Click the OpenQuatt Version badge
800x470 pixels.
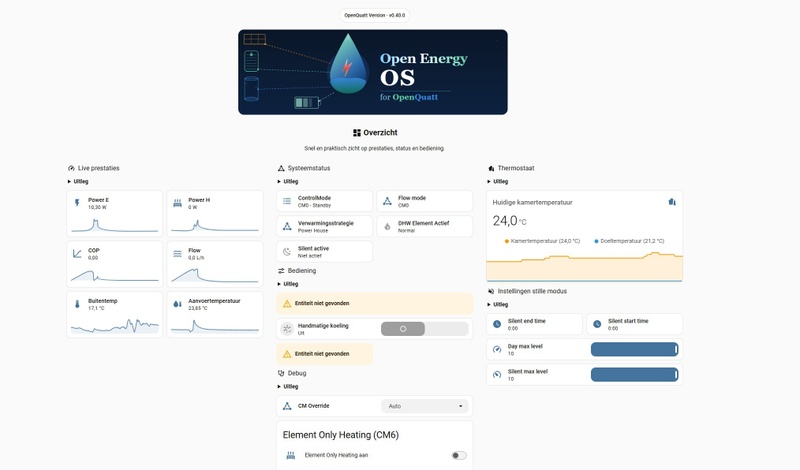coord(374,15)
